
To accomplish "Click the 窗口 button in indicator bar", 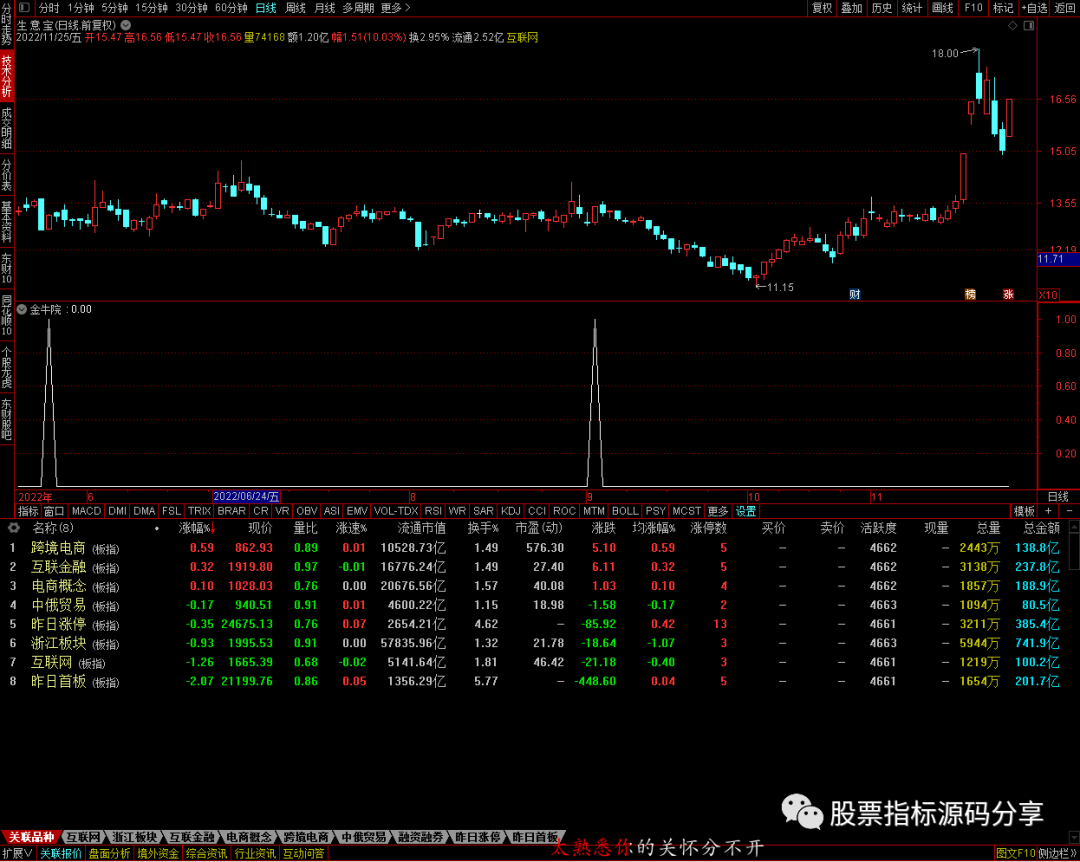I will pos(54,511).
